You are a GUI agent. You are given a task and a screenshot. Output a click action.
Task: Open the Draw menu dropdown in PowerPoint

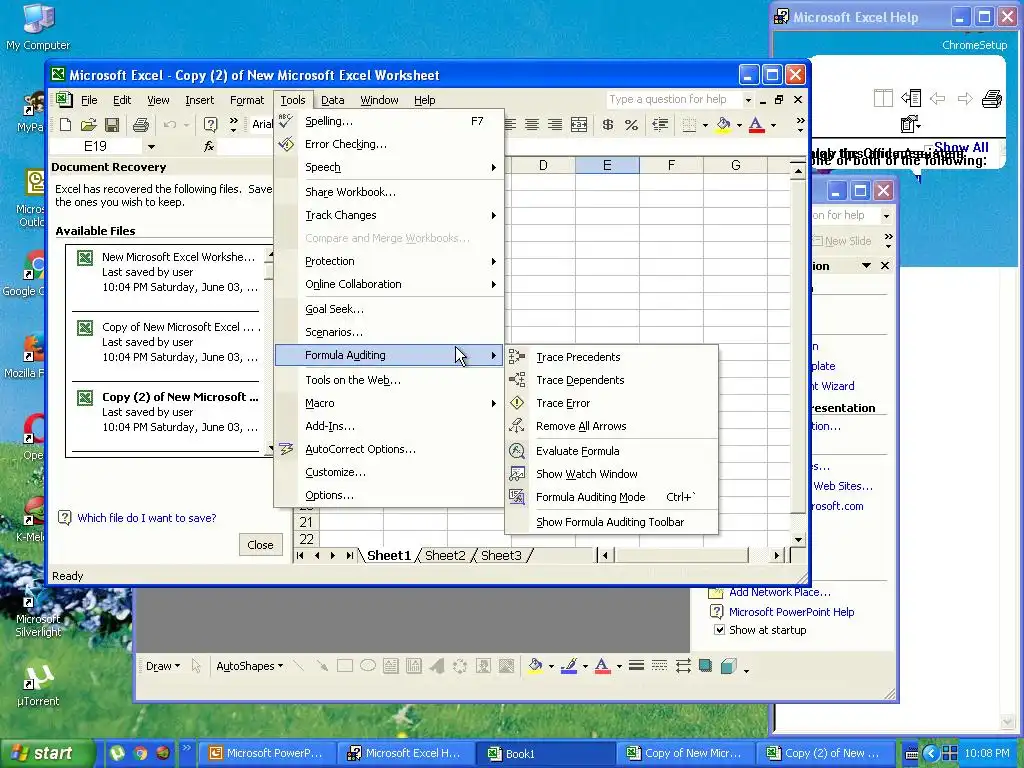(163, 665)
